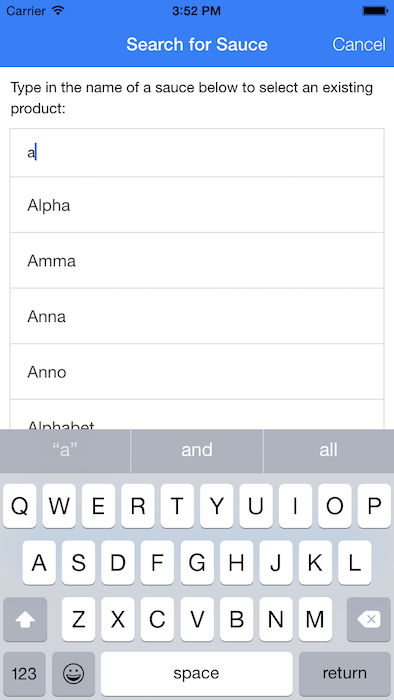Tap the Q key
The height and width of the screenshot is (700, 394).
[x=20, y=506]
